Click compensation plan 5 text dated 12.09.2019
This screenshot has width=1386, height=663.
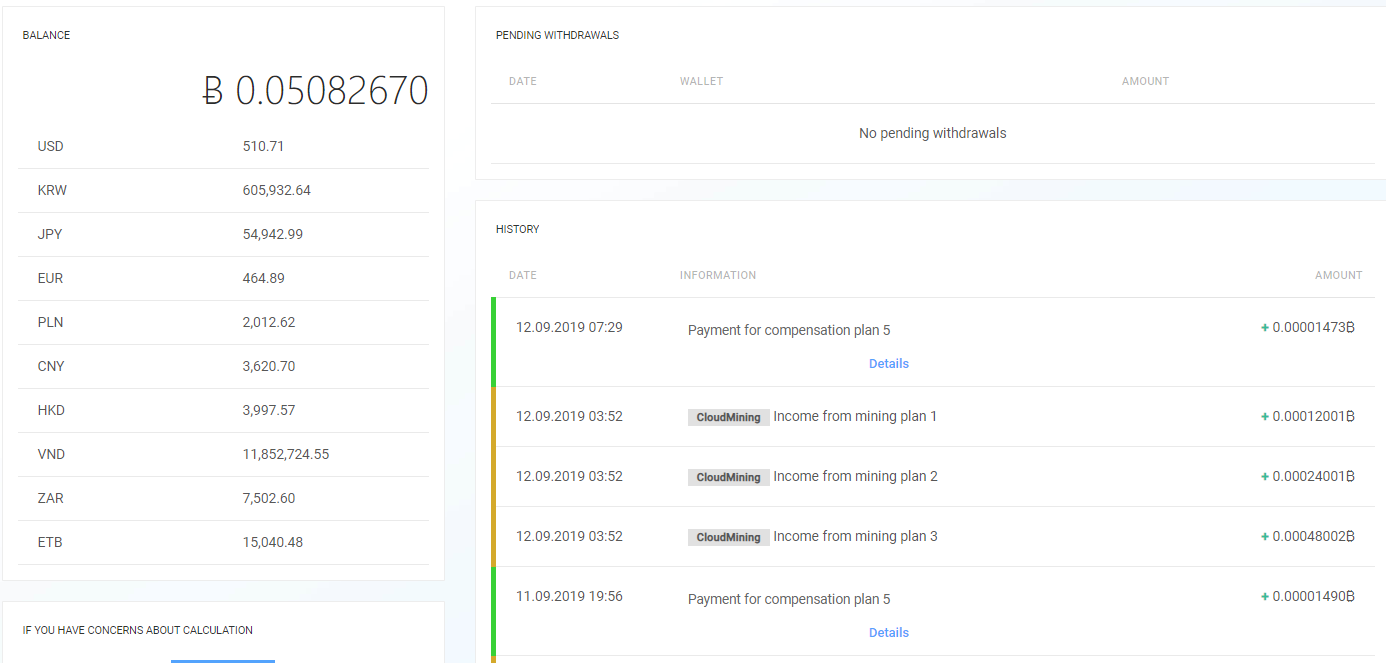pyautogui.click(x=789, y=330)
